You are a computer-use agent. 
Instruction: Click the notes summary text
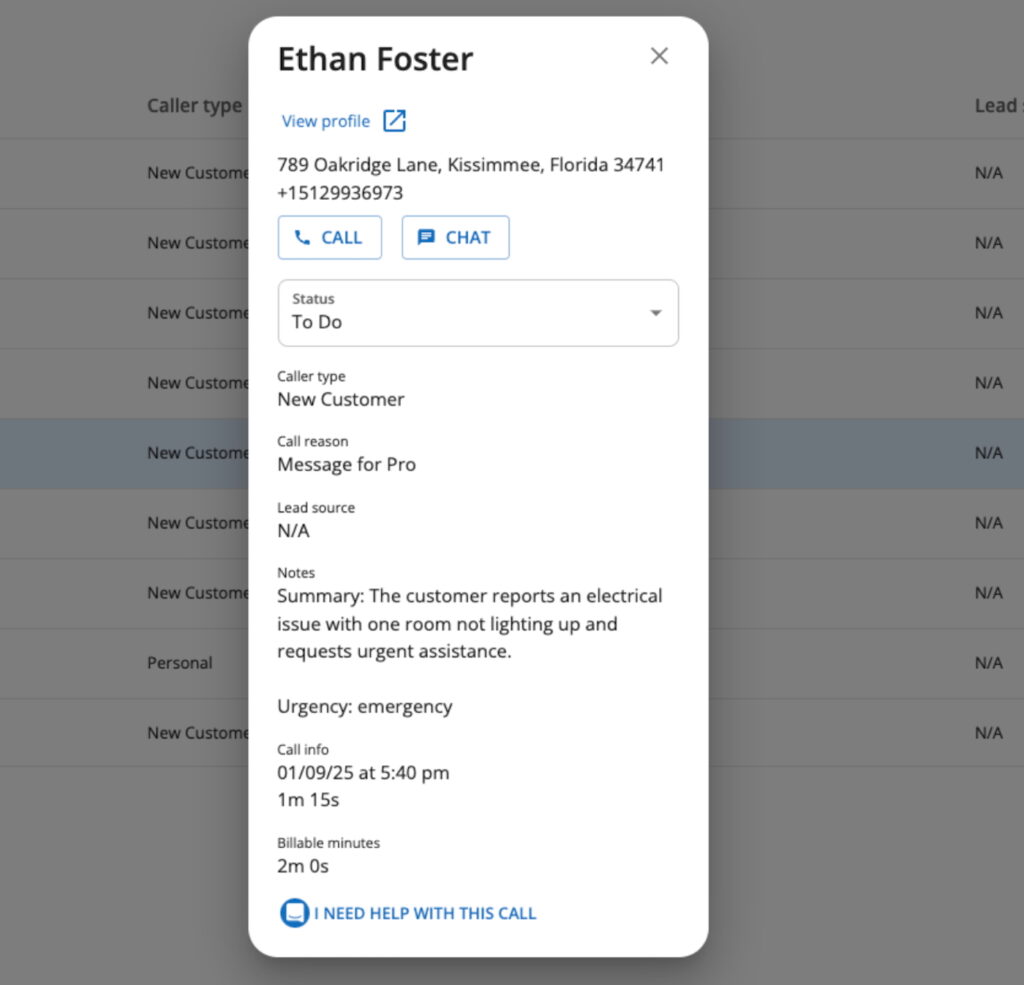pos(470,624)
